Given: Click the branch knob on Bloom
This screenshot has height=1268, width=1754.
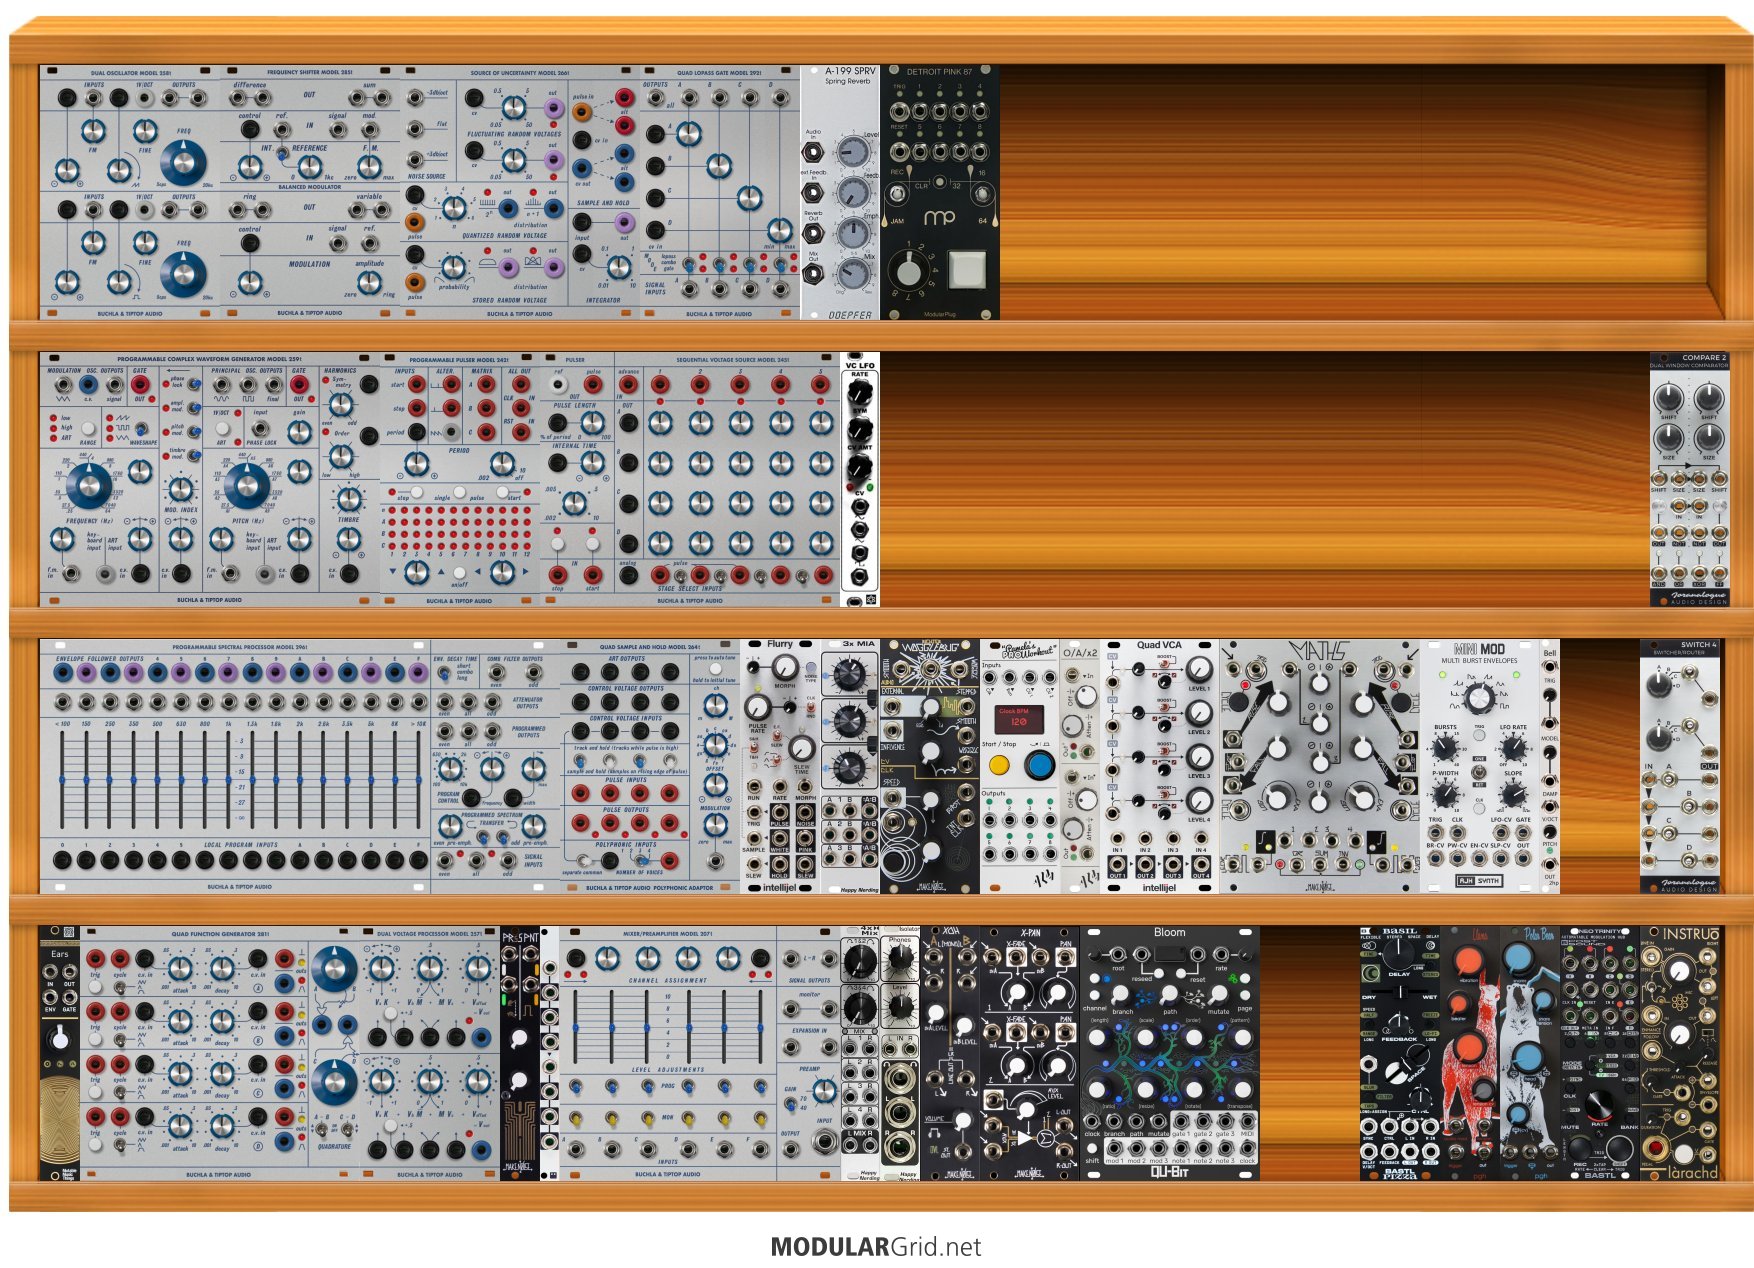Looking at the screenshot, I should coord(1120,994).
